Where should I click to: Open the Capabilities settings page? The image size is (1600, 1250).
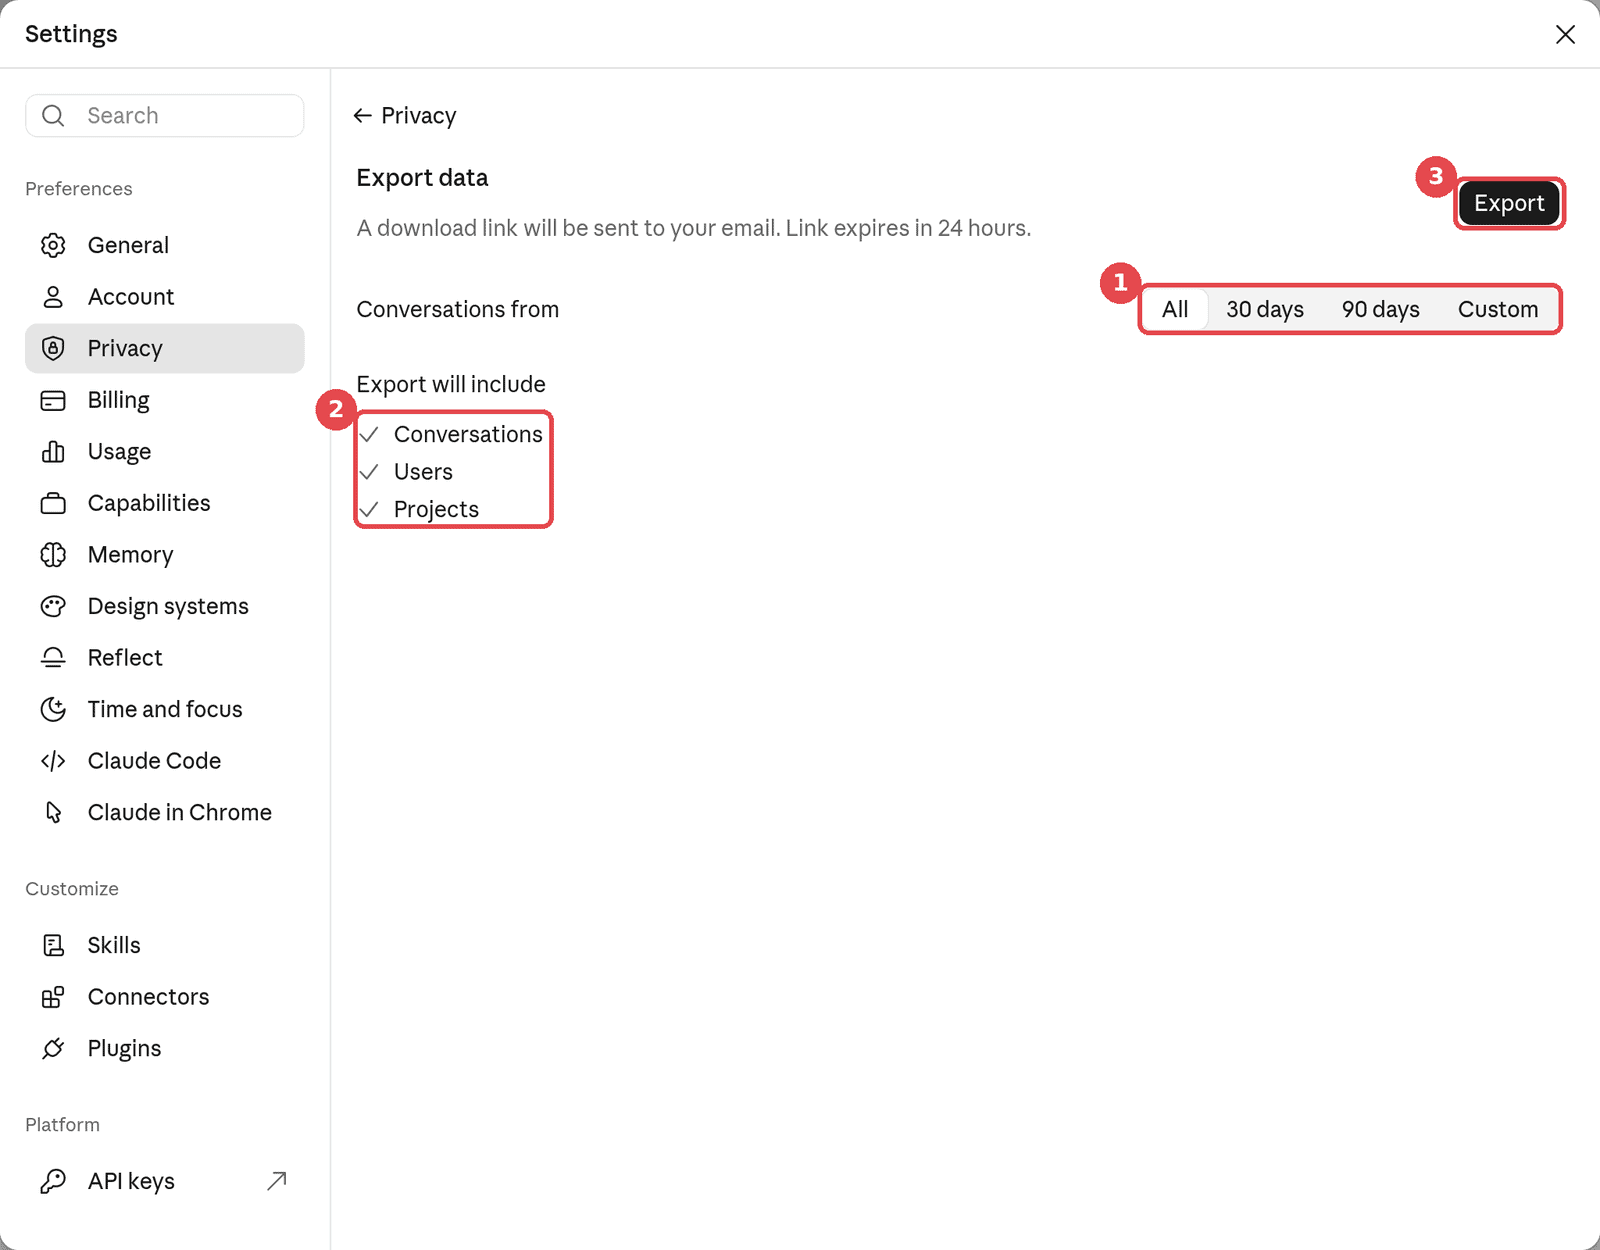(x=165, y=503)
